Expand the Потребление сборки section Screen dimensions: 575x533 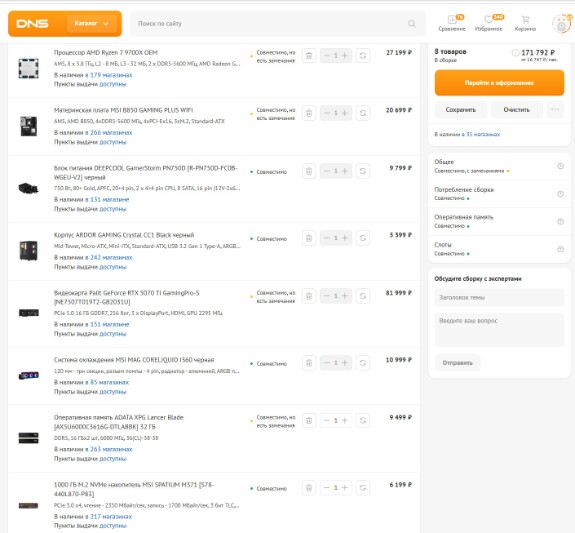(499, 194)
